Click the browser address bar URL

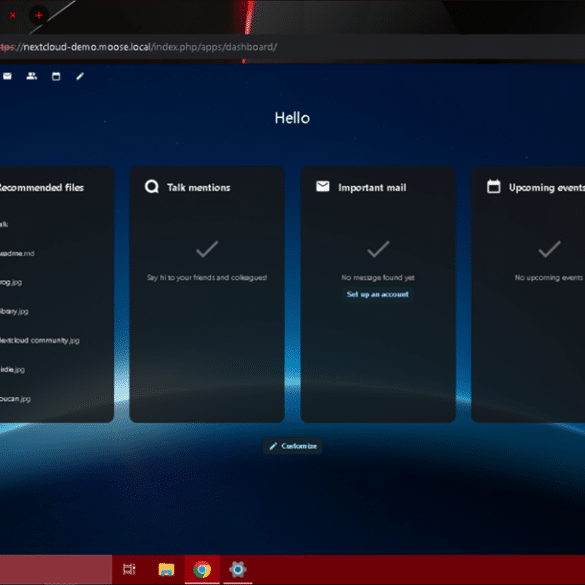click(139, 47)
